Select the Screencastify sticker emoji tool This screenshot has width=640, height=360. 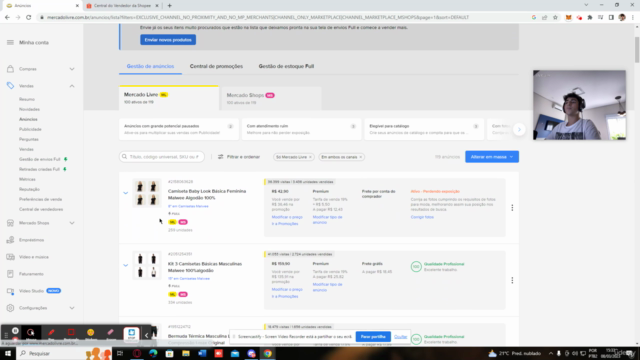click(91, 333)
